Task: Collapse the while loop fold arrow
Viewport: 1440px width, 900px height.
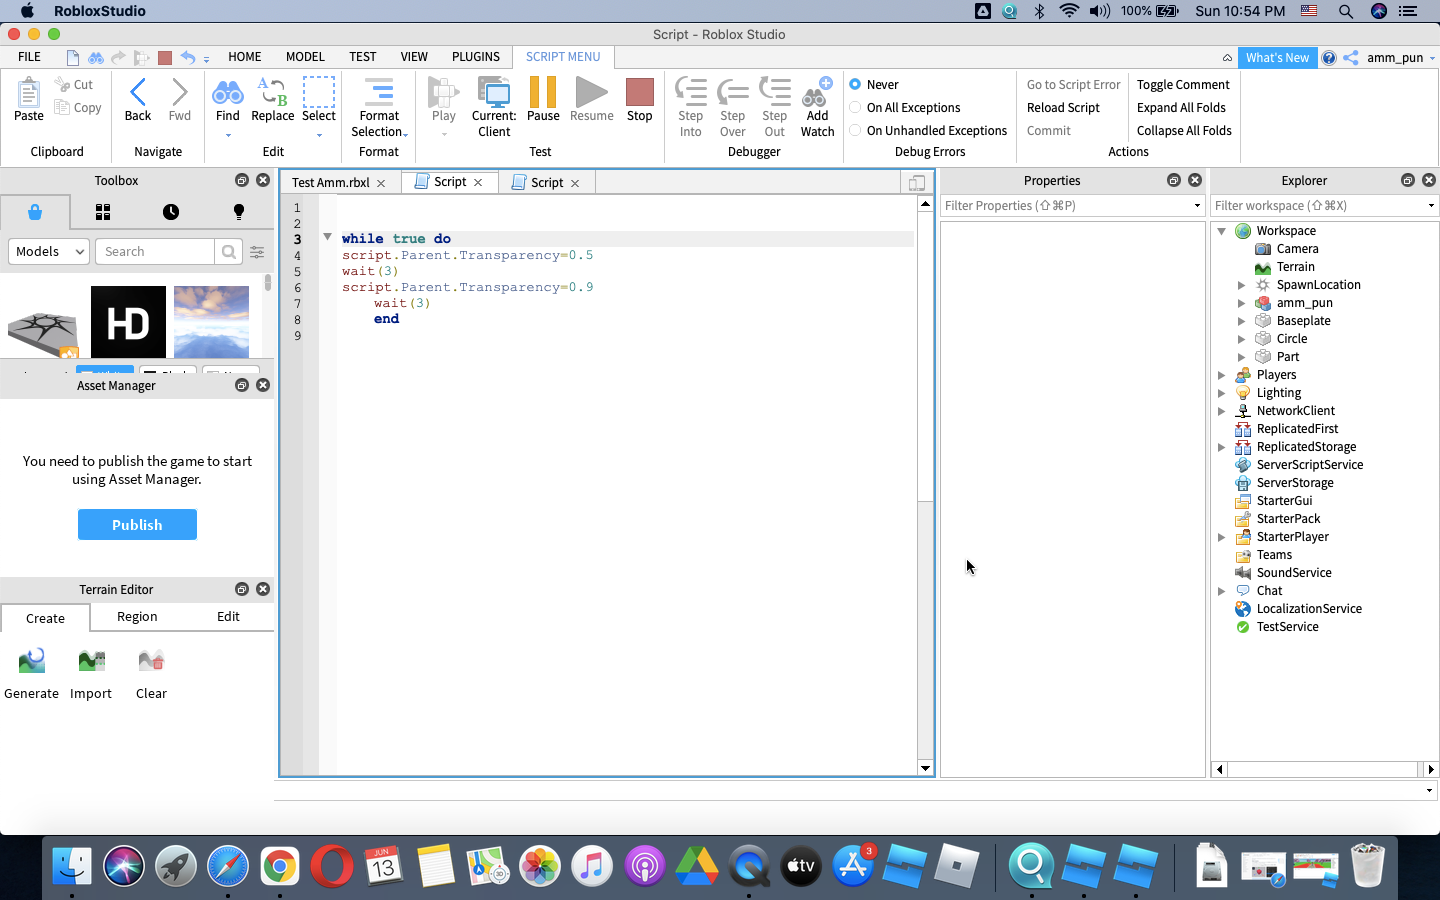Action: pyautogui.click(x=327, y=237)
